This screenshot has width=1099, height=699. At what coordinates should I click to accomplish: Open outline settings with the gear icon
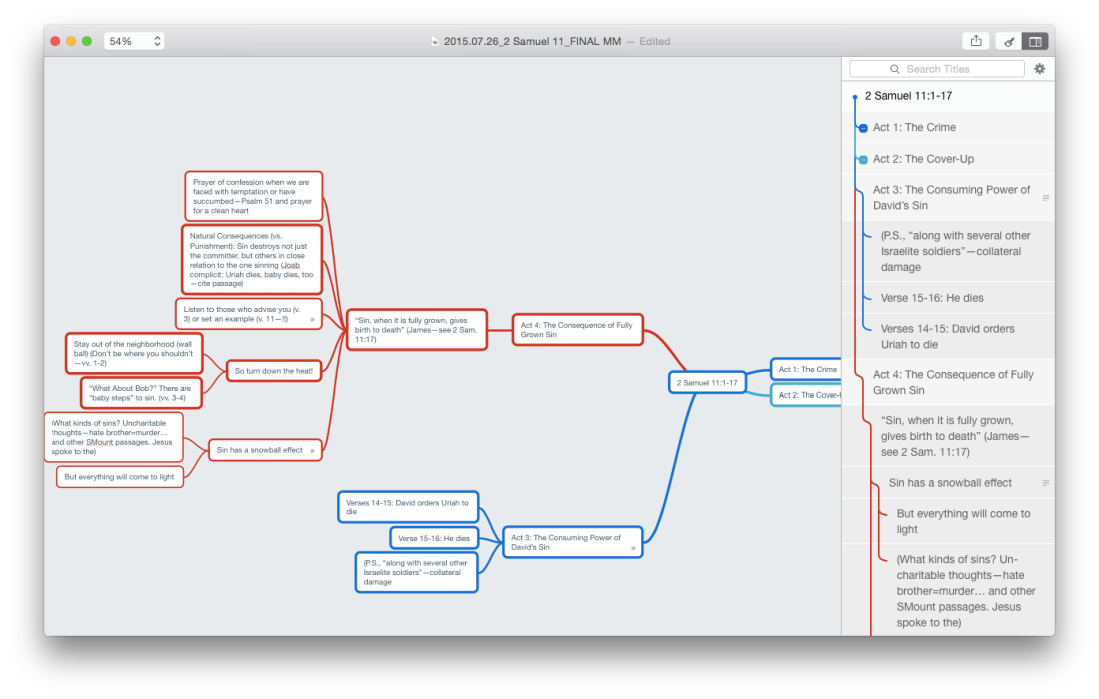(1039, 68)
